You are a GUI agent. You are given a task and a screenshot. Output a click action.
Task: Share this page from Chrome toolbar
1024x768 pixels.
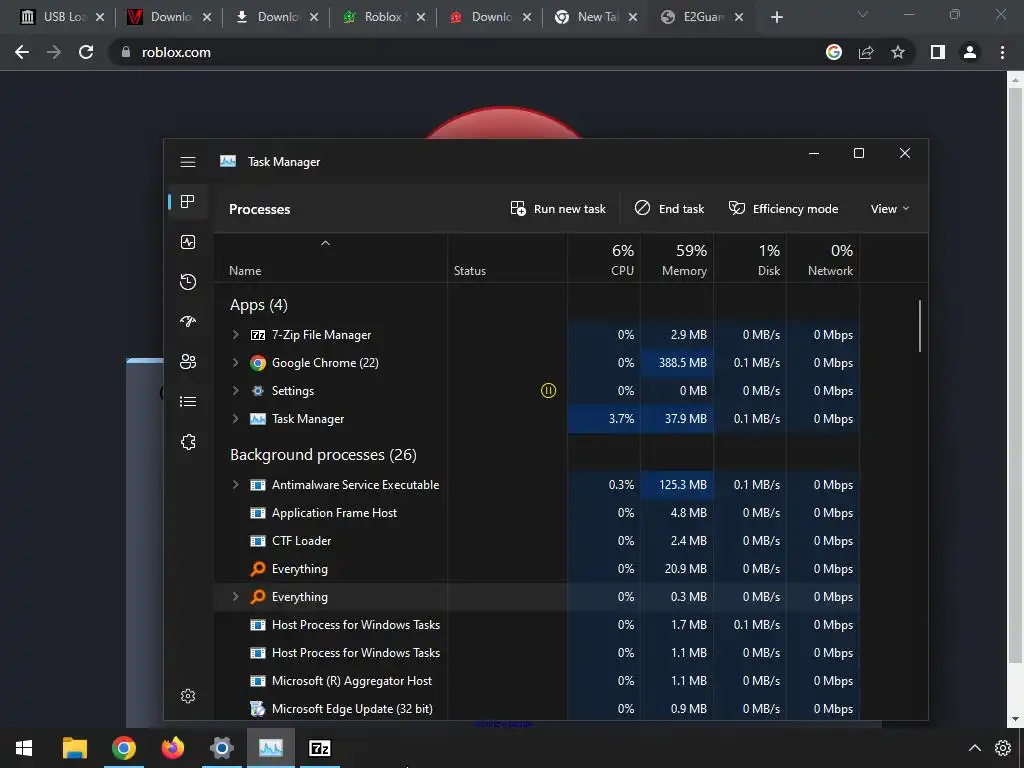coord(866,52)
